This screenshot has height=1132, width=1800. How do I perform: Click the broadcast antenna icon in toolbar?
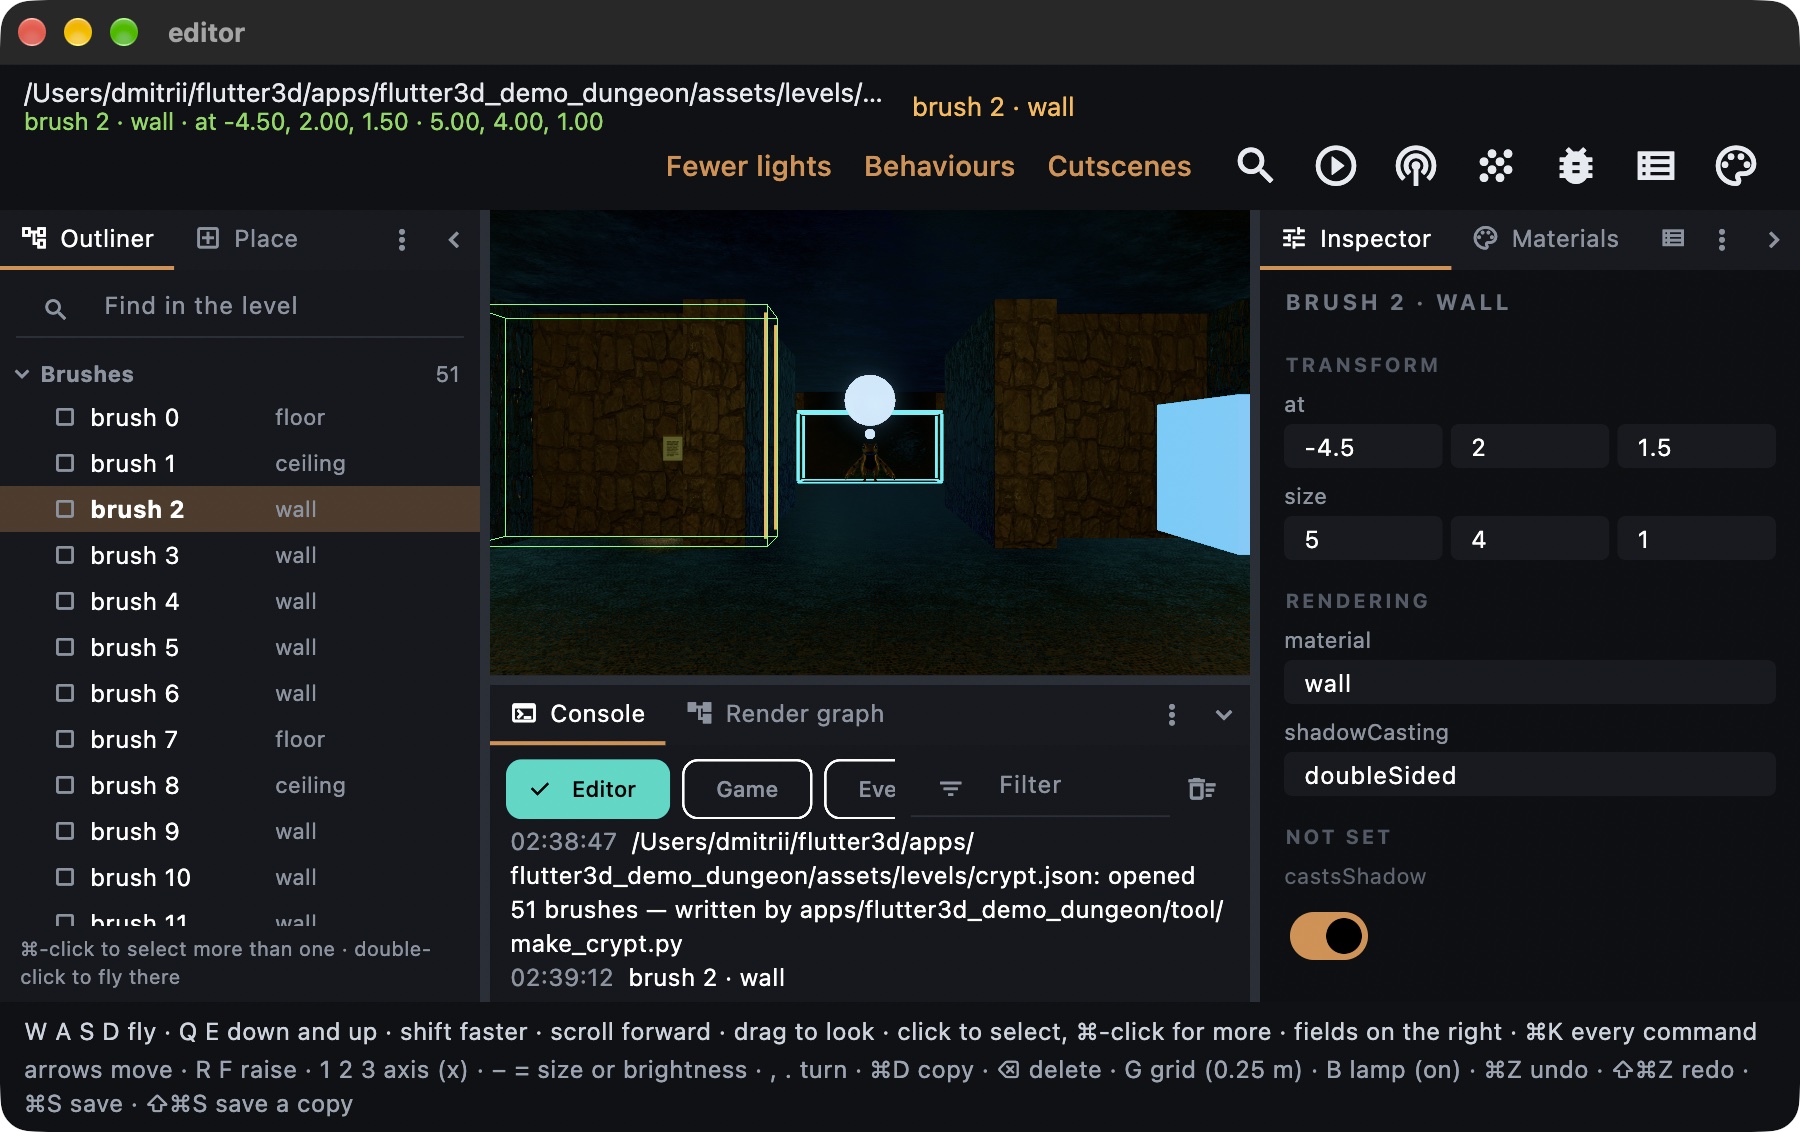pyautogui.click(x=1415, y=166)
